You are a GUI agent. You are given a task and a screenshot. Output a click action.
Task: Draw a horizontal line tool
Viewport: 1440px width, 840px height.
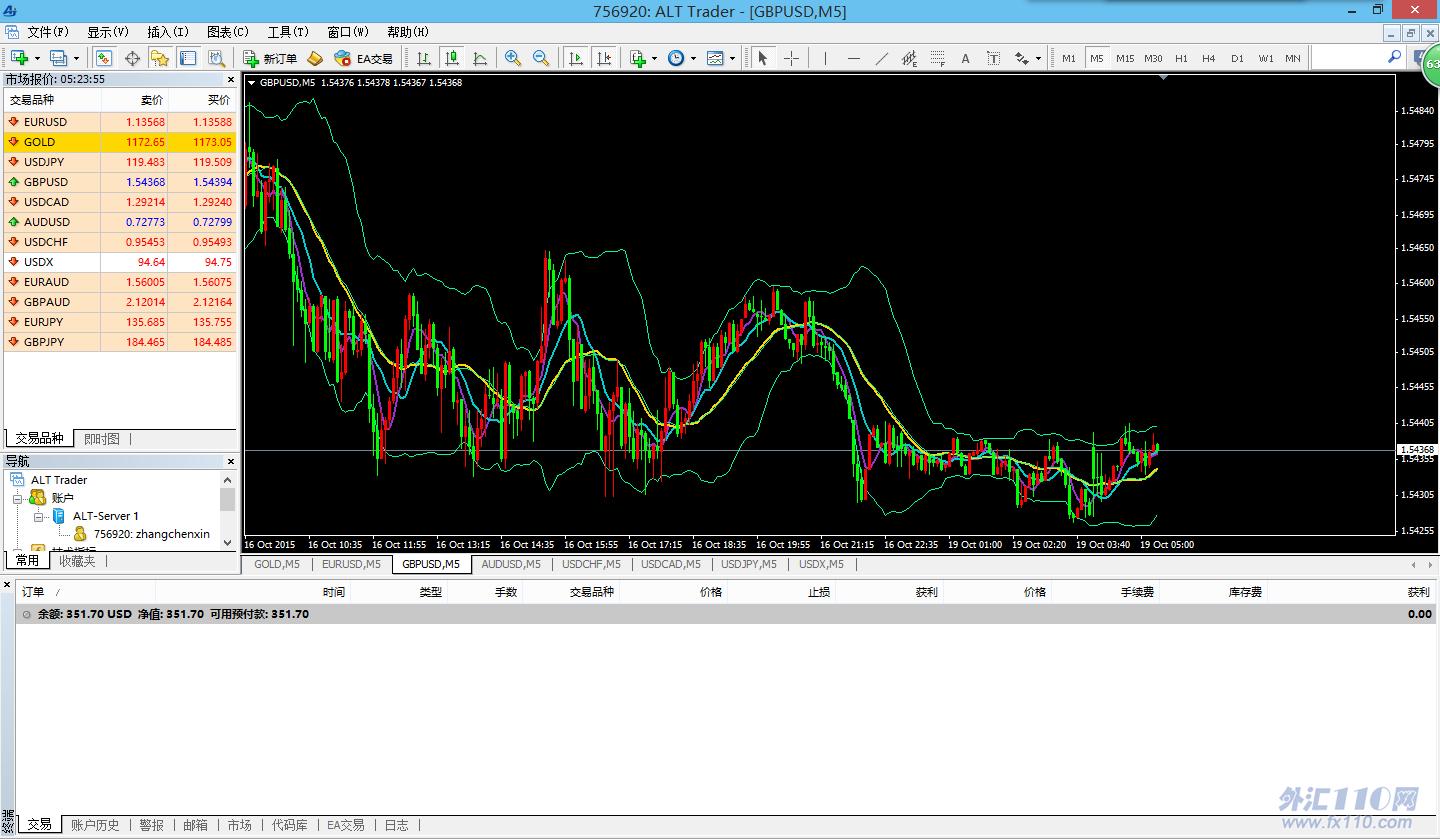pyautogui.click(x=853, y=58)
